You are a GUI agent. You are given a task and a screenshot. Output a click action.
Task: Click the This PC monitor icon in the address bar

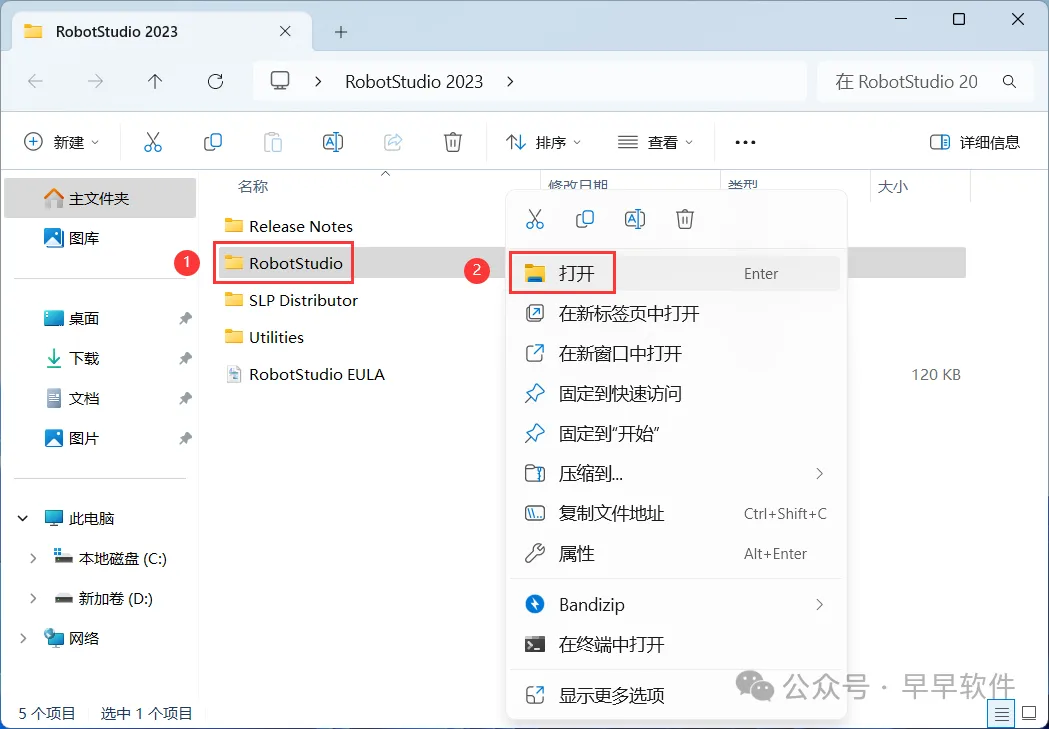[280, 81]
